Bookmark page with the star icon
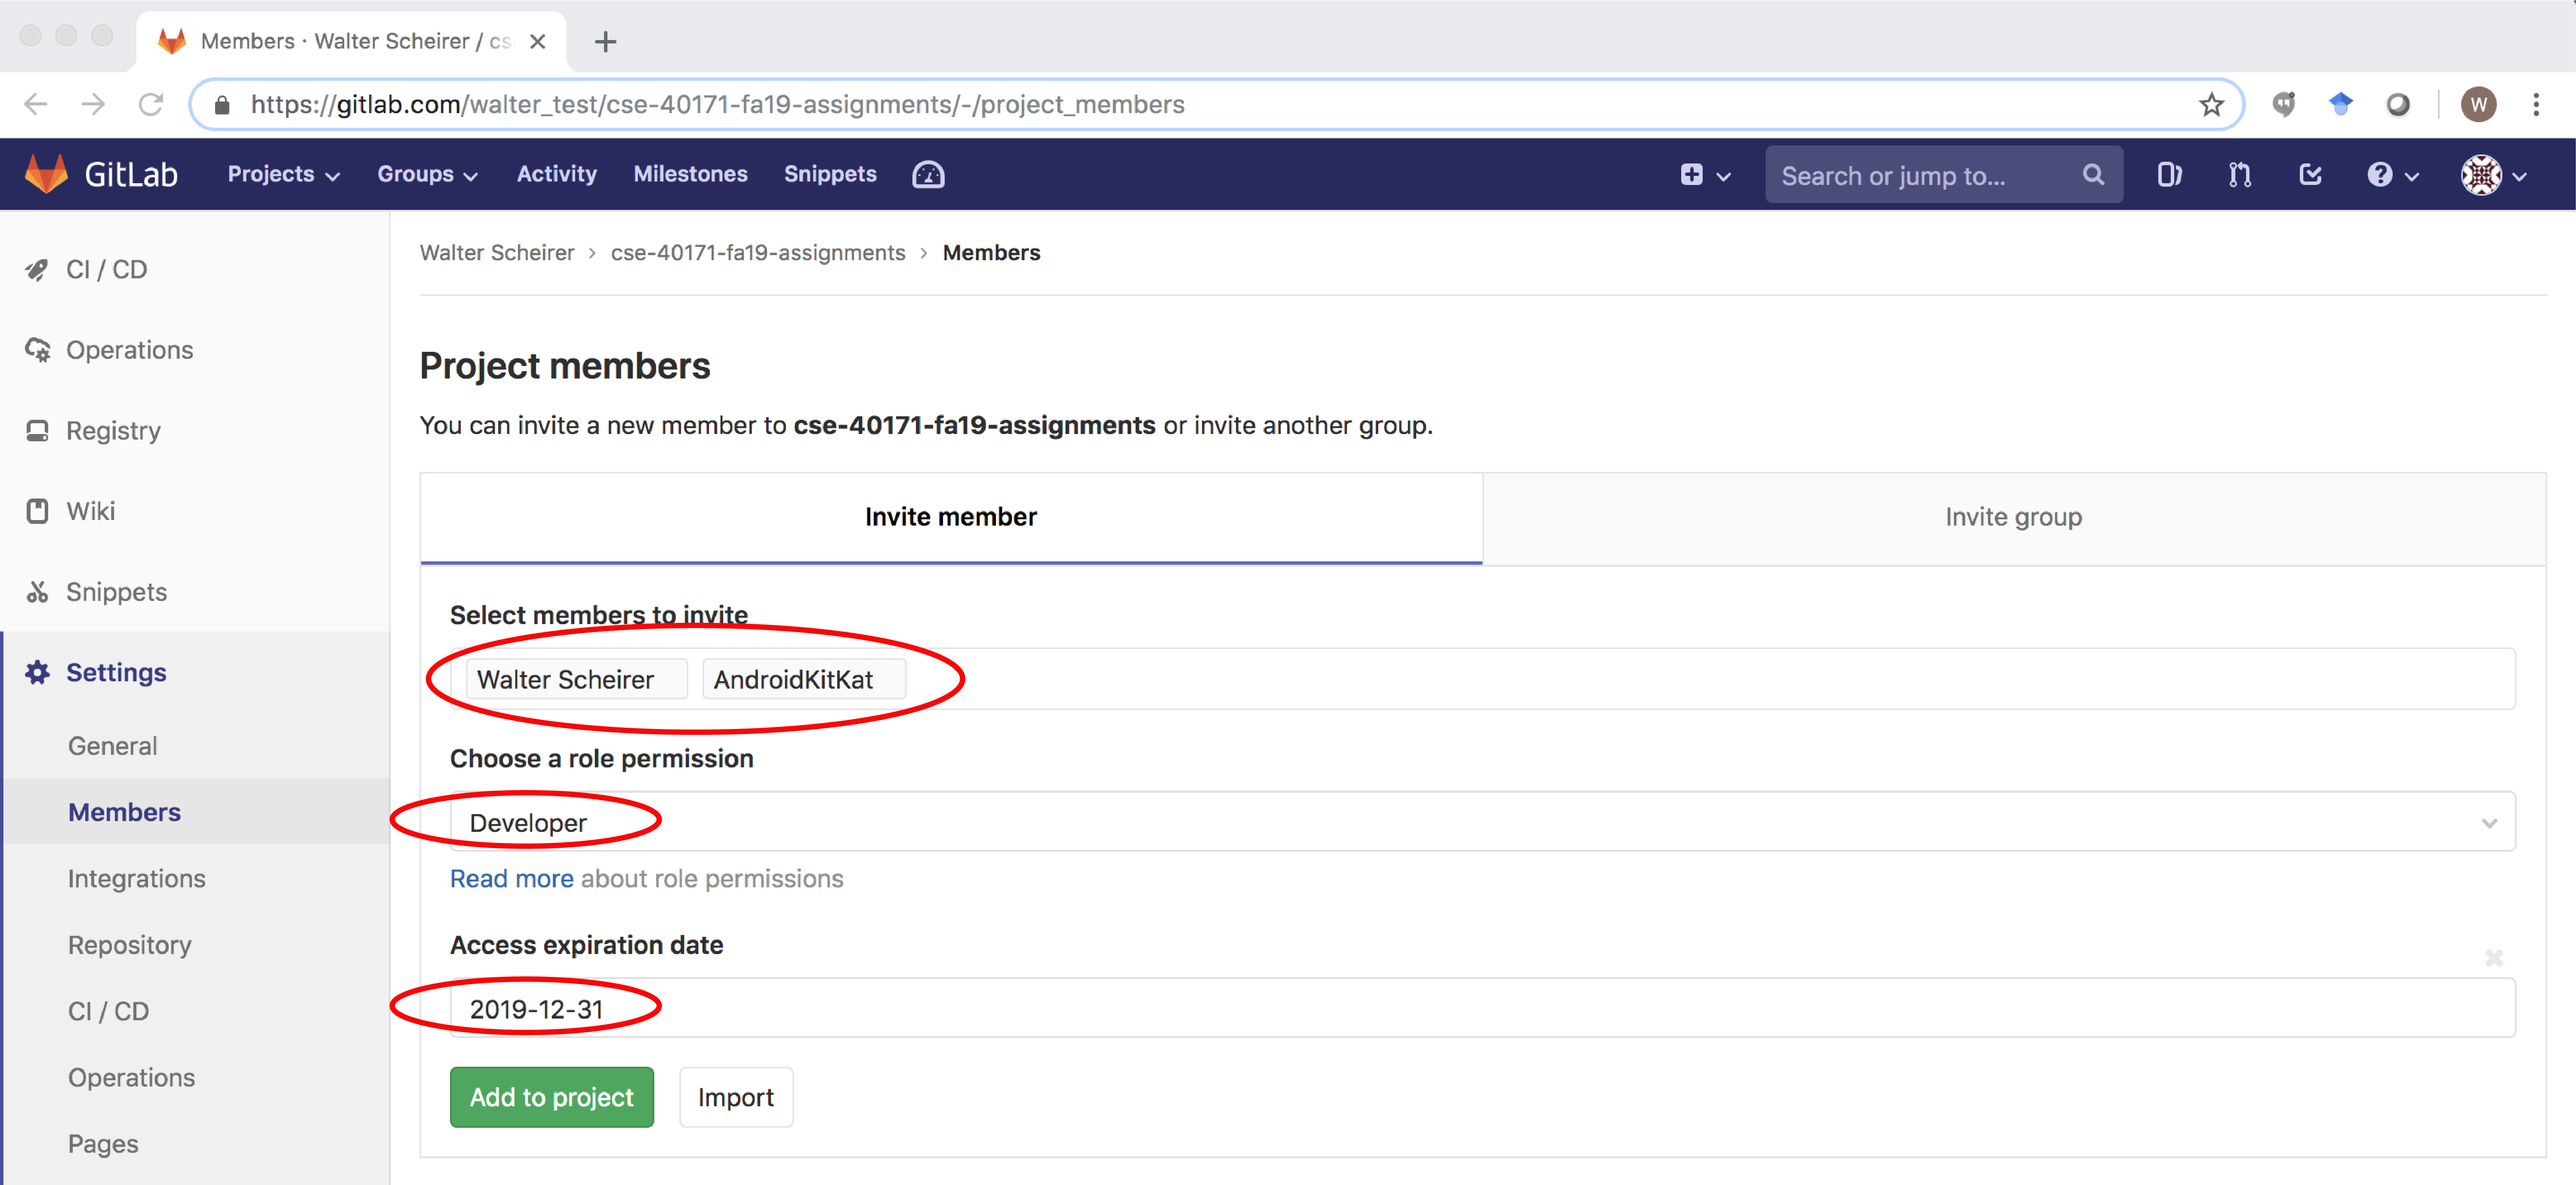 click(2211, 104)
